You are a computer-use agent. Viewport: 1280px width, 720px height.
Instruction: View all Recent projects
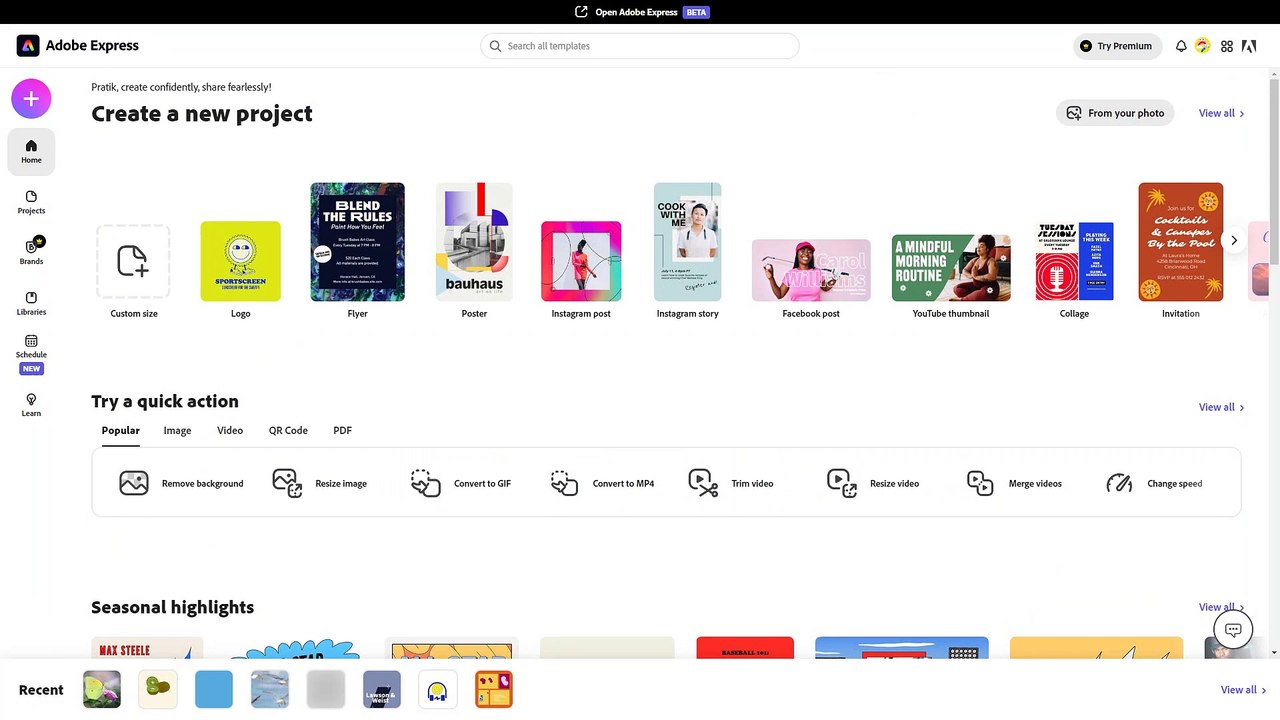pyautogui.click(x=1244, y=690)
